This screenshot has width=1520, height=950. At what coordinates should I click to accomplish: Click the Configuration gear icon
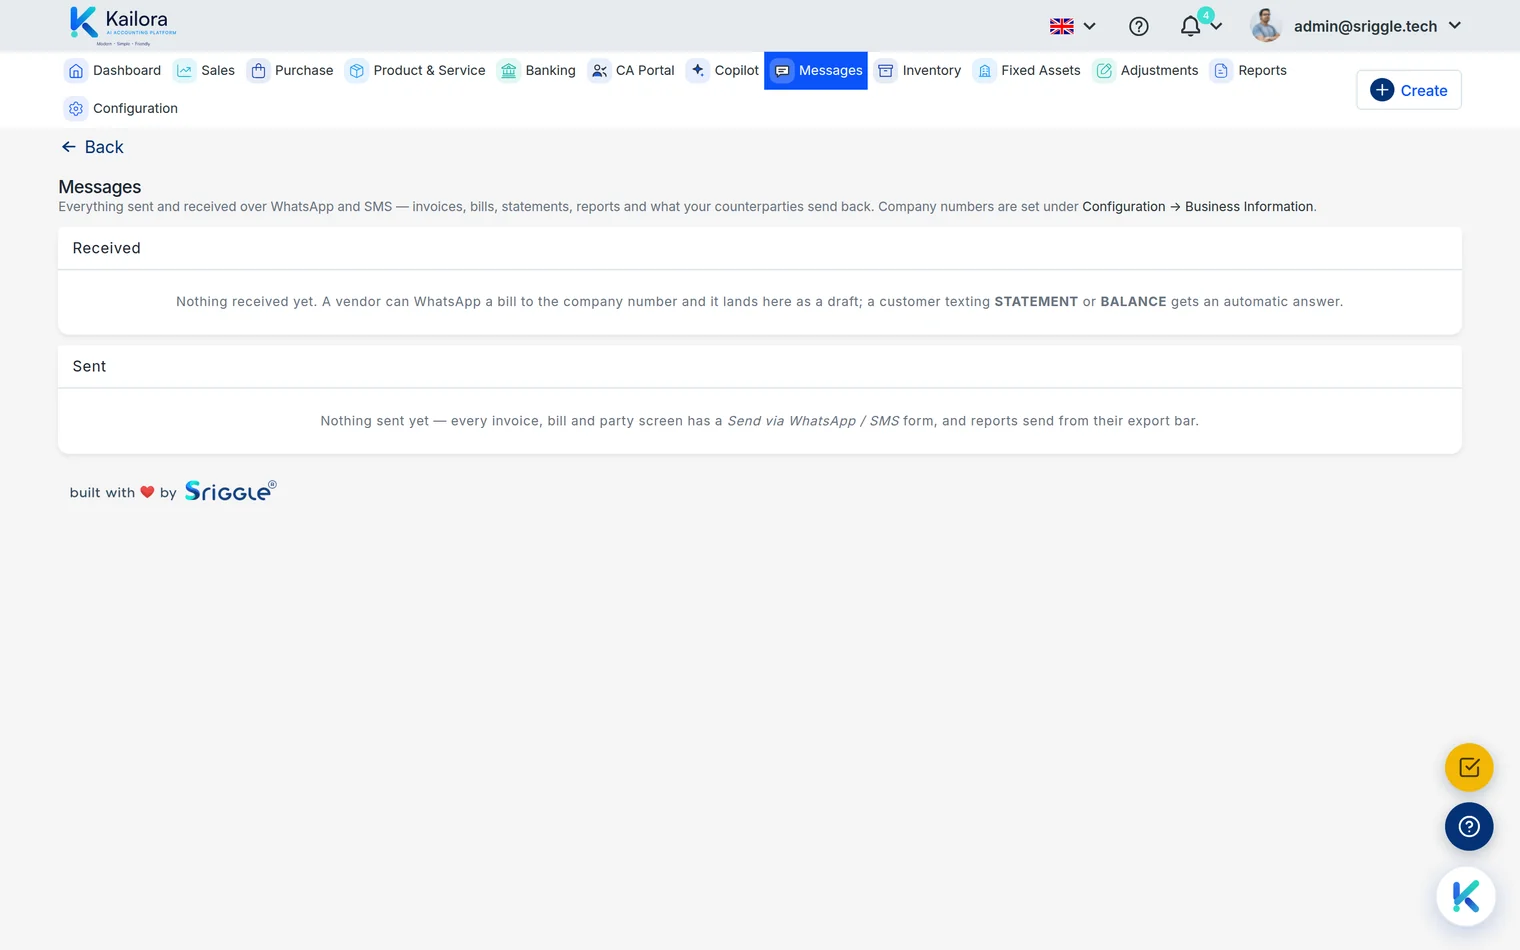click(x=76, y=109)
